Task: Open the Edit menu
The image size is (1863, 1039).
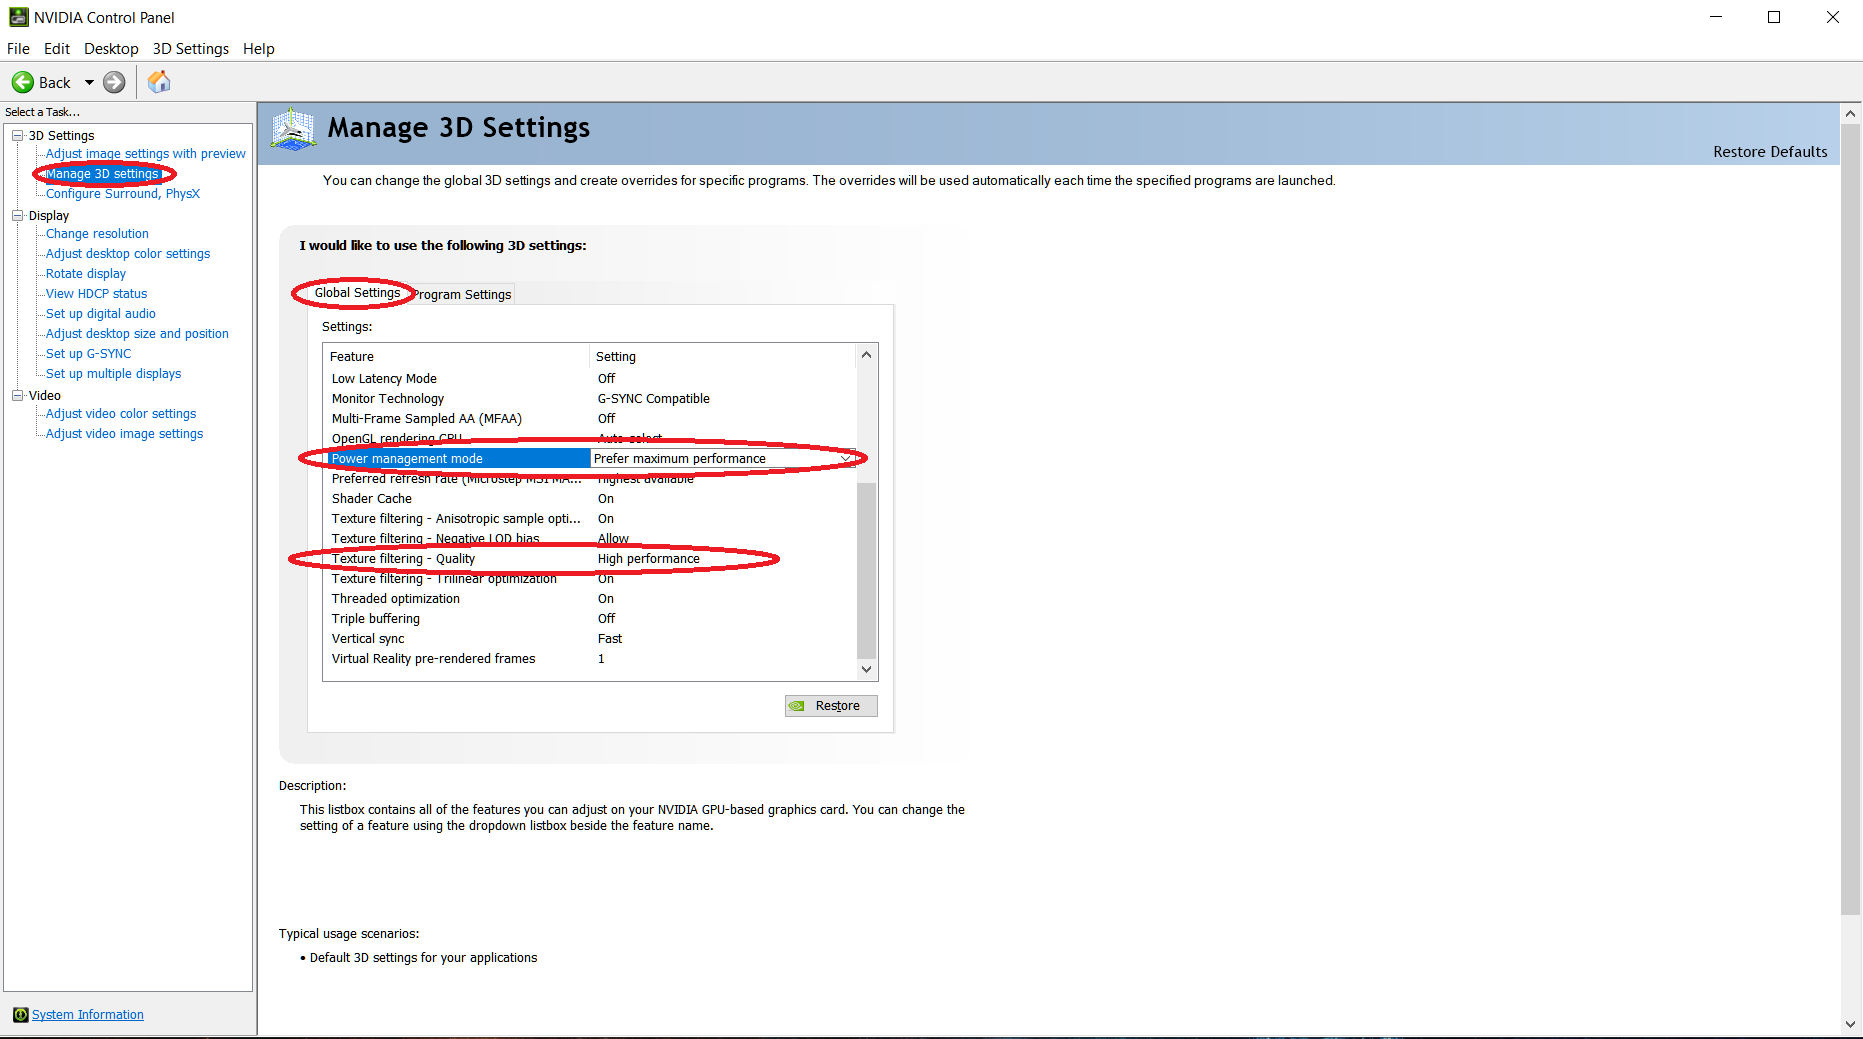Action: 57,49
